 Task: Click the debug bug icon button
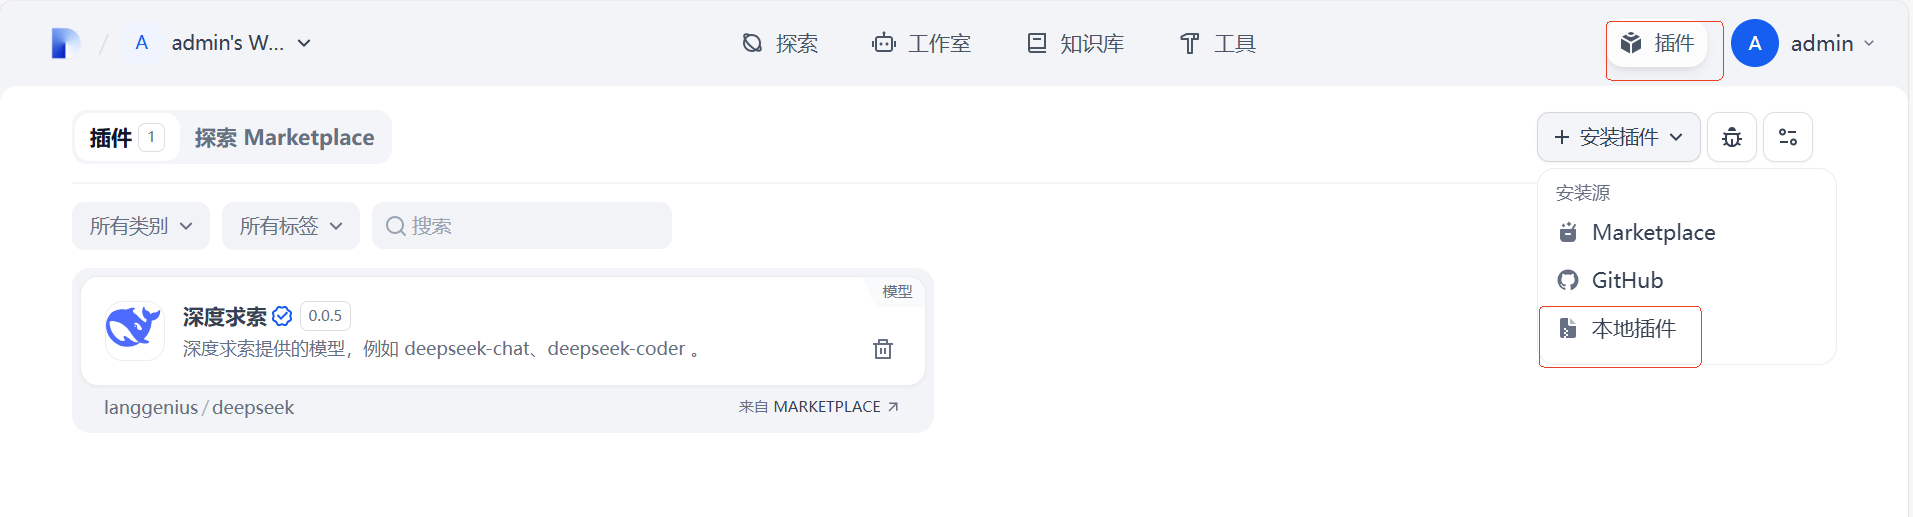pos(1732,137)
